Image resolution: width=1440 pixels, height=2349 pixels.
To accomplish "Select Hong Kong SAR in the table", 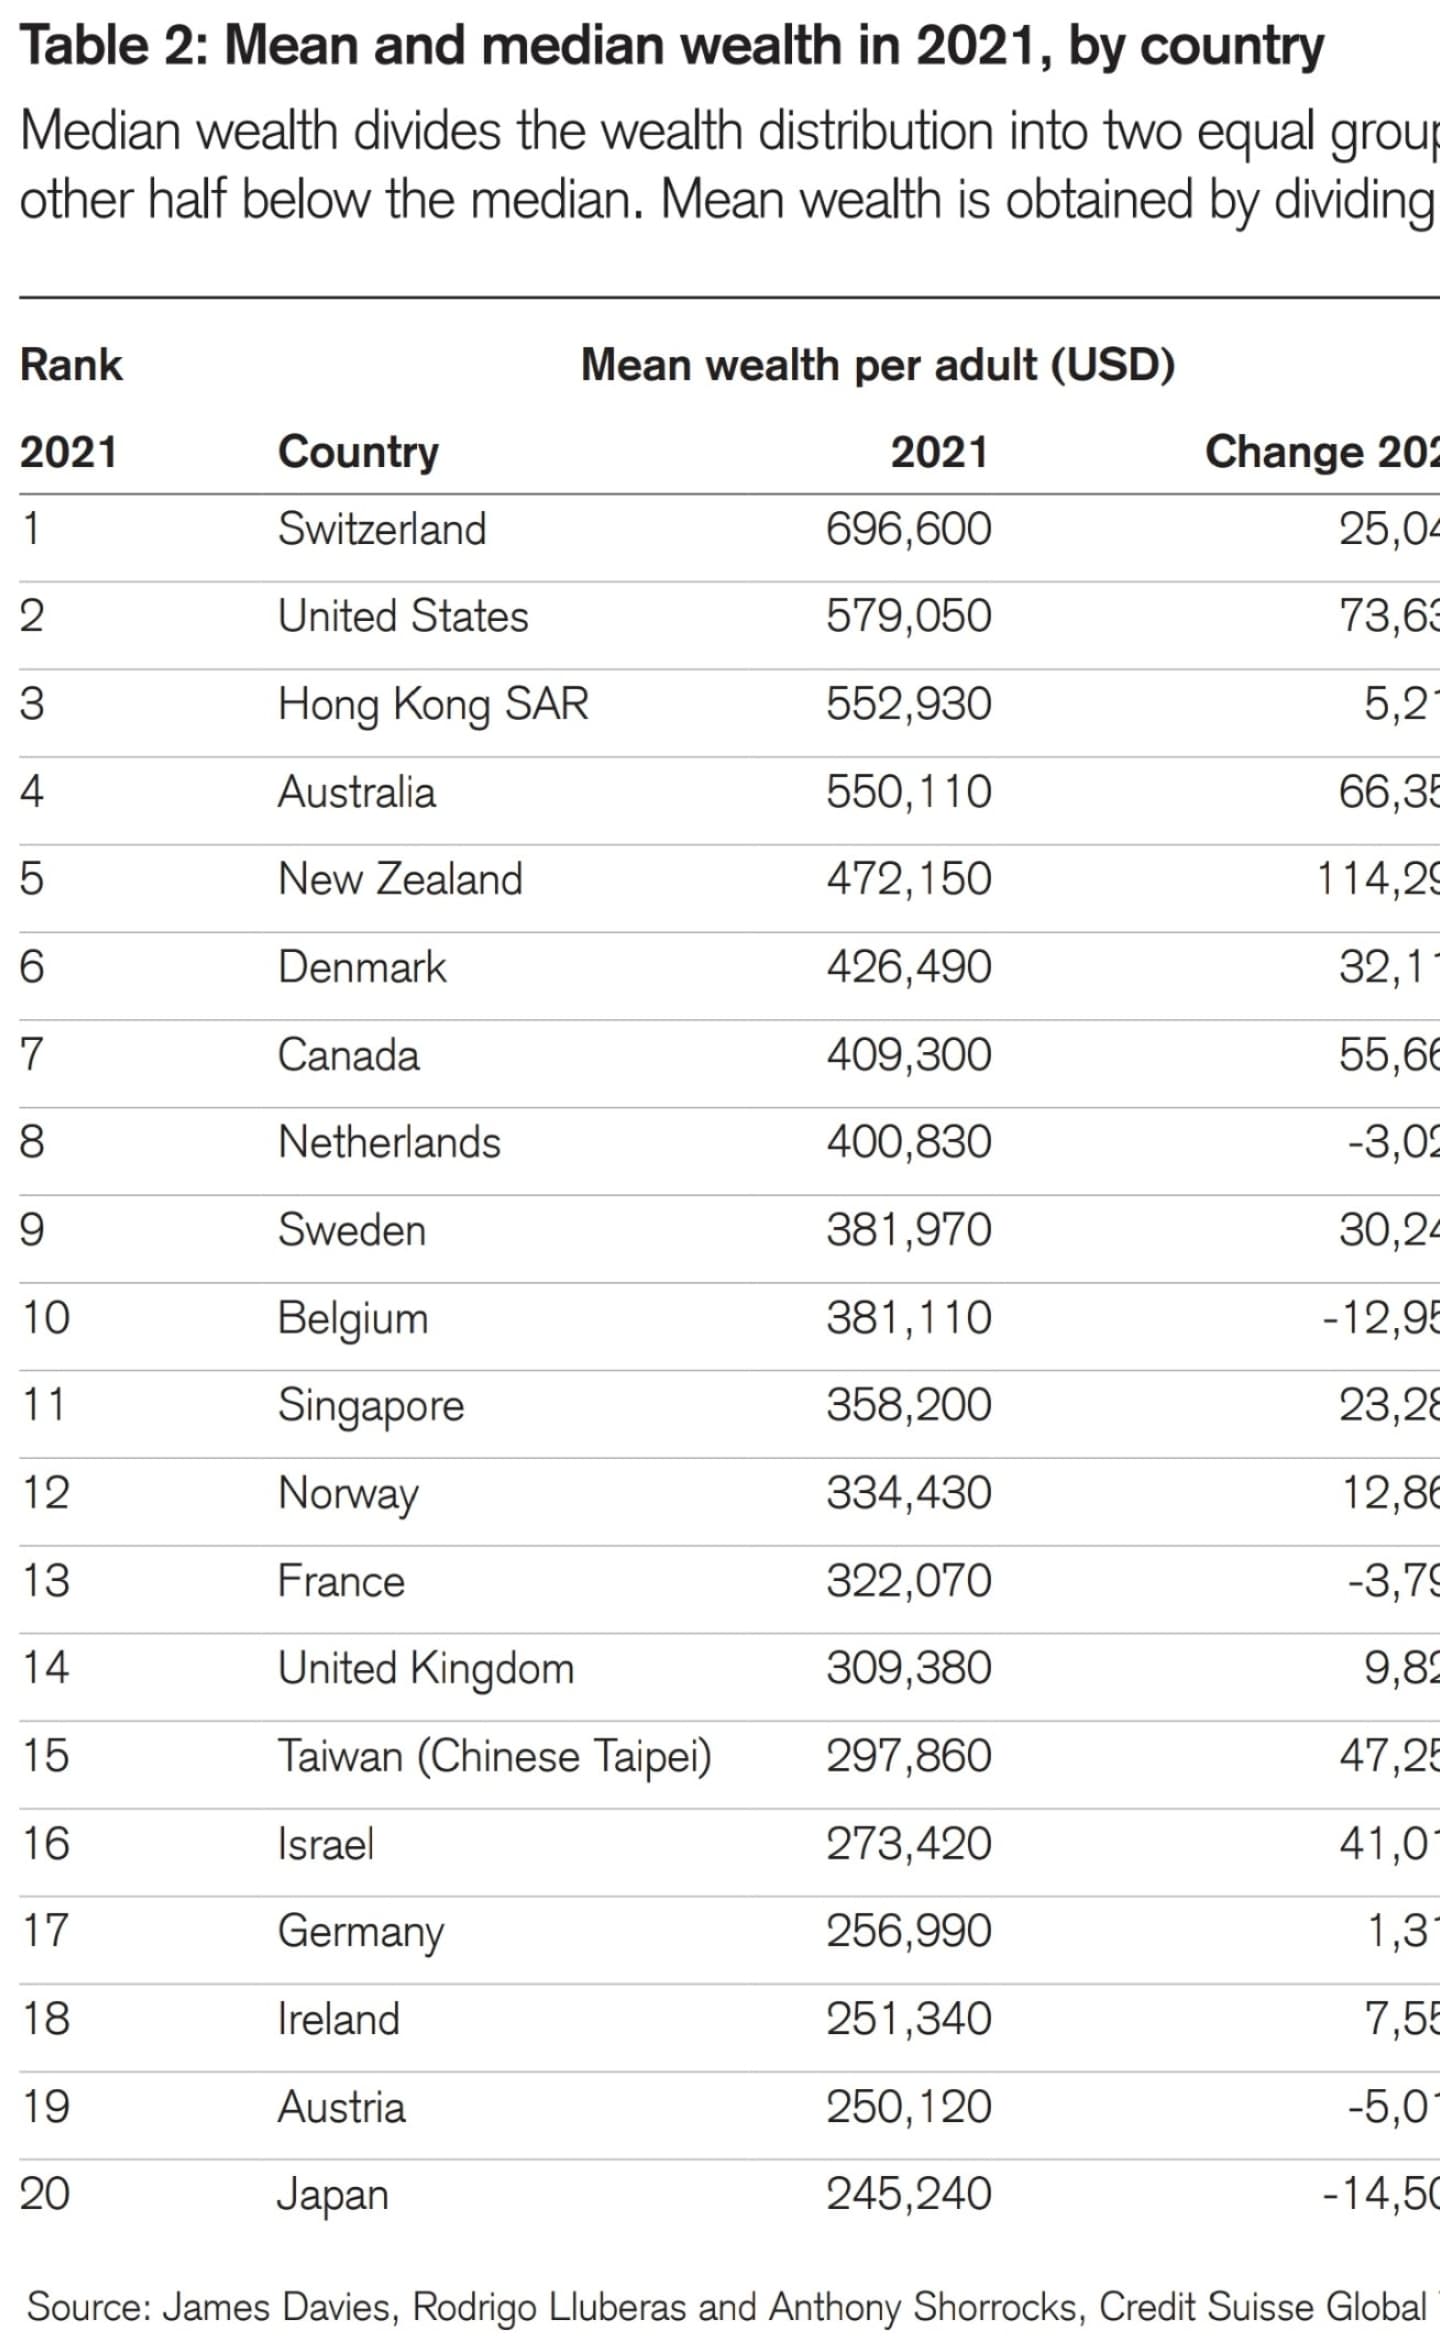I will click(x=433, y=704).
